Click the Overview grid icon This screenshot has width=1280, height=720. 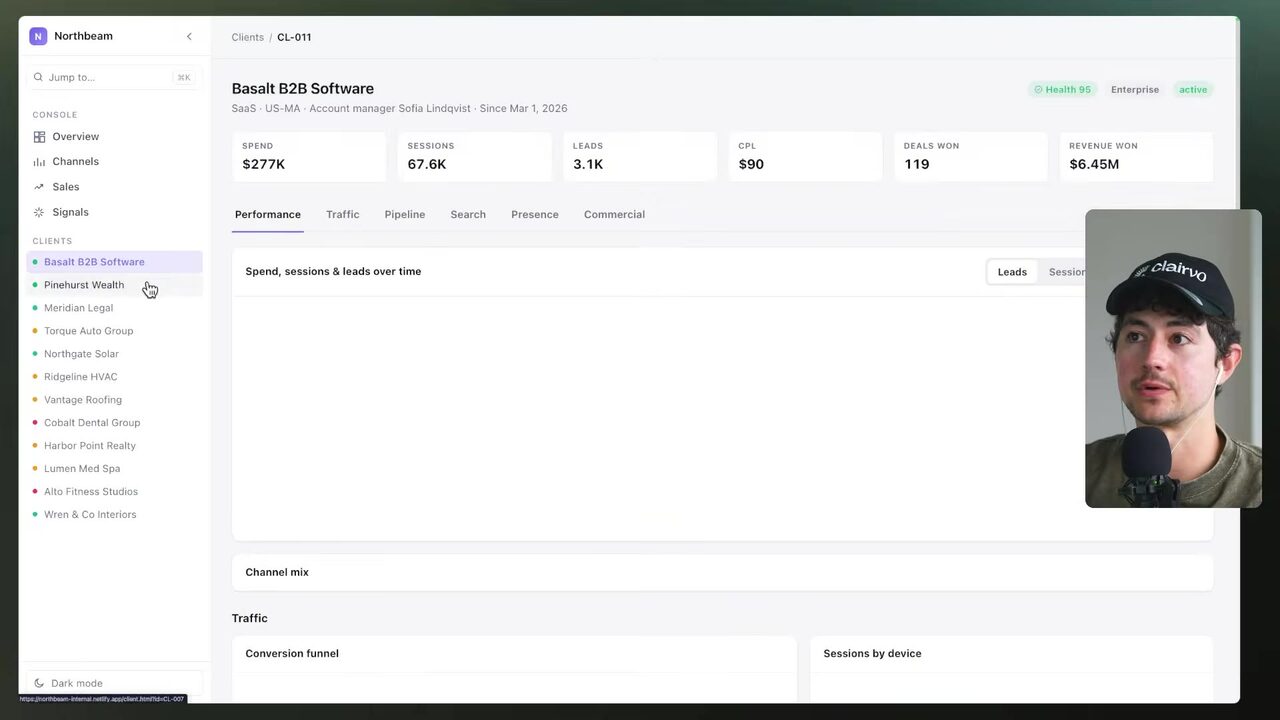tap(39, 137)
